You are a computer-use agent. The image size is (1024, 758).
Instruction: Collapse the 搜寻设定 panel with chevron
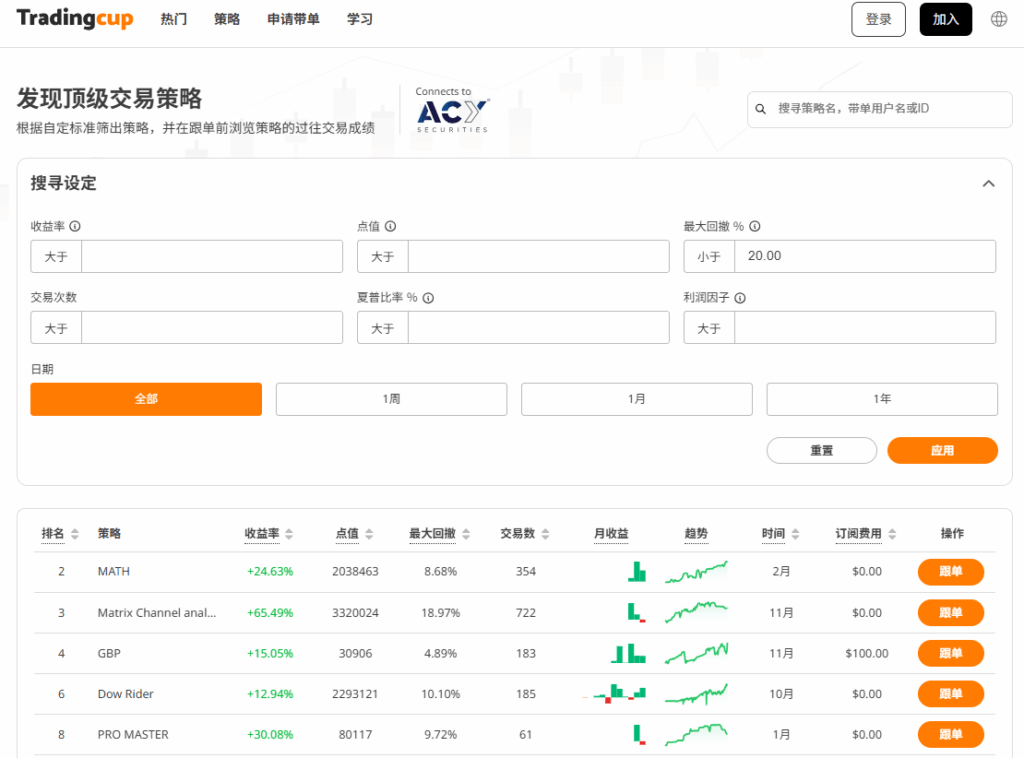[x=988, y=184]
